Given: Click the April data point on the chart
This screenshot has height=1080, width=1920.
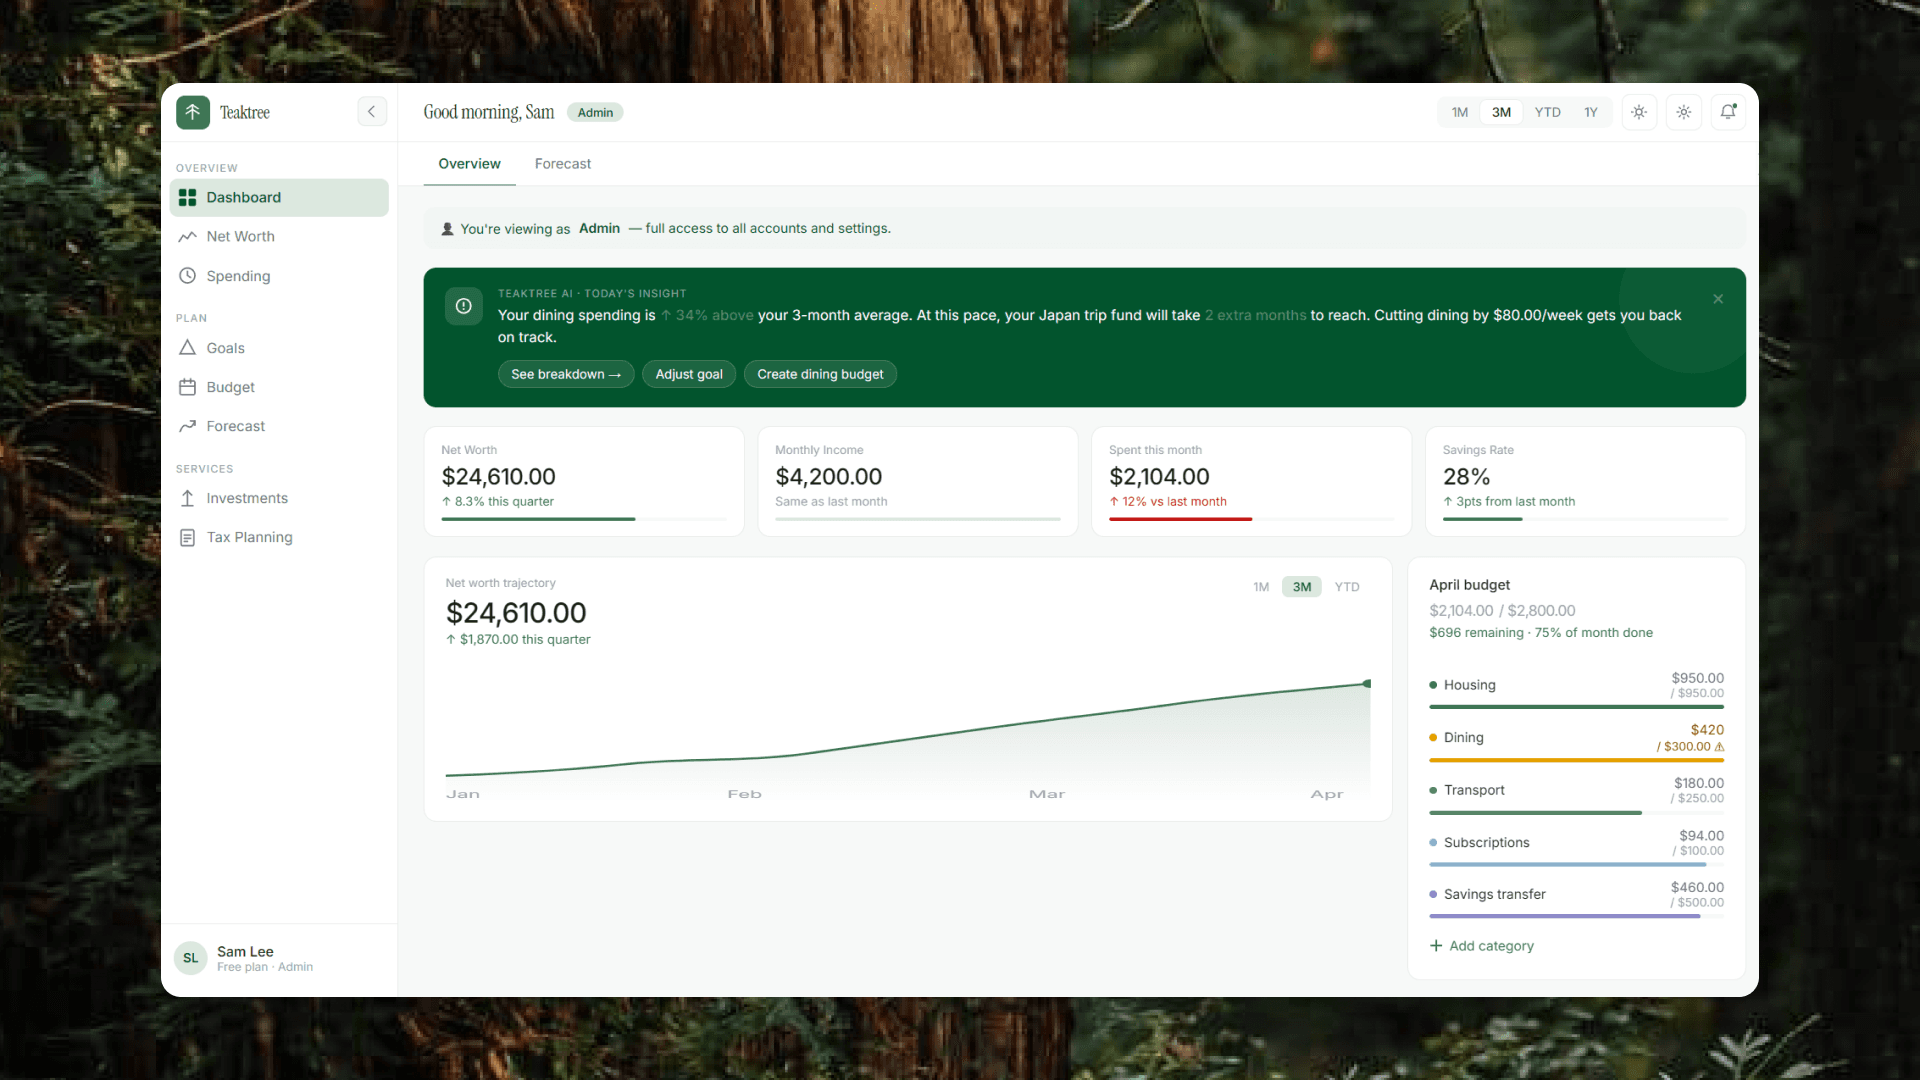Looking at the screenshot, I should pos(1367,684).
